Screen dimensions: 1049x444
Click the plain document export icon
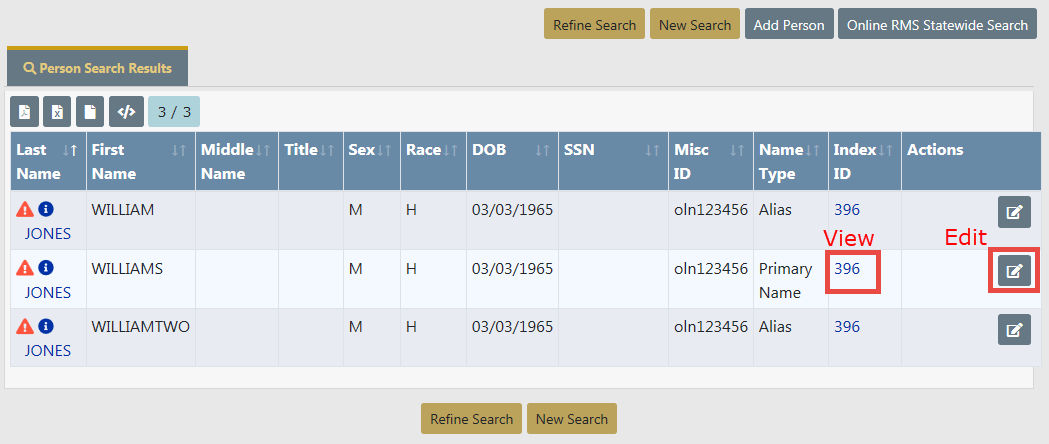coord(91,111)
